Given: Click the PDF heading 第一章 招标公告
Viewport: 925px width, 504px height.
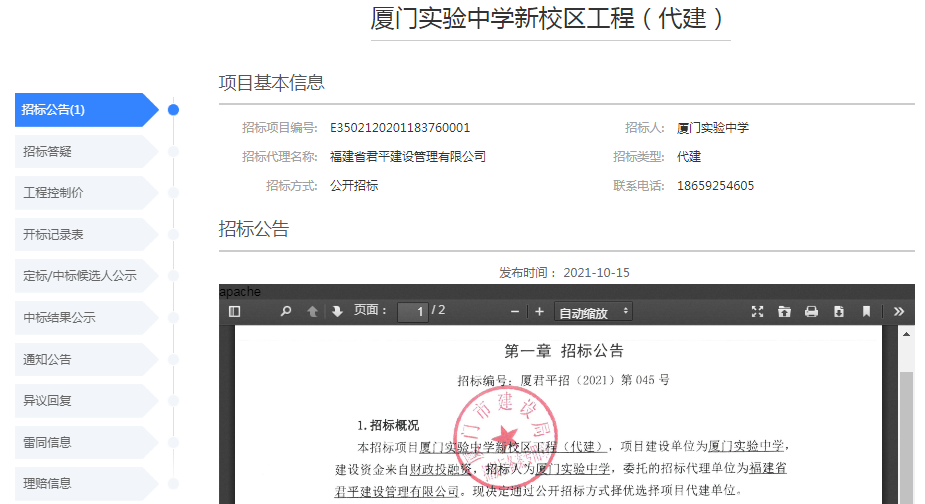Looking at the screenshot, I should click(x=564, y=351).
